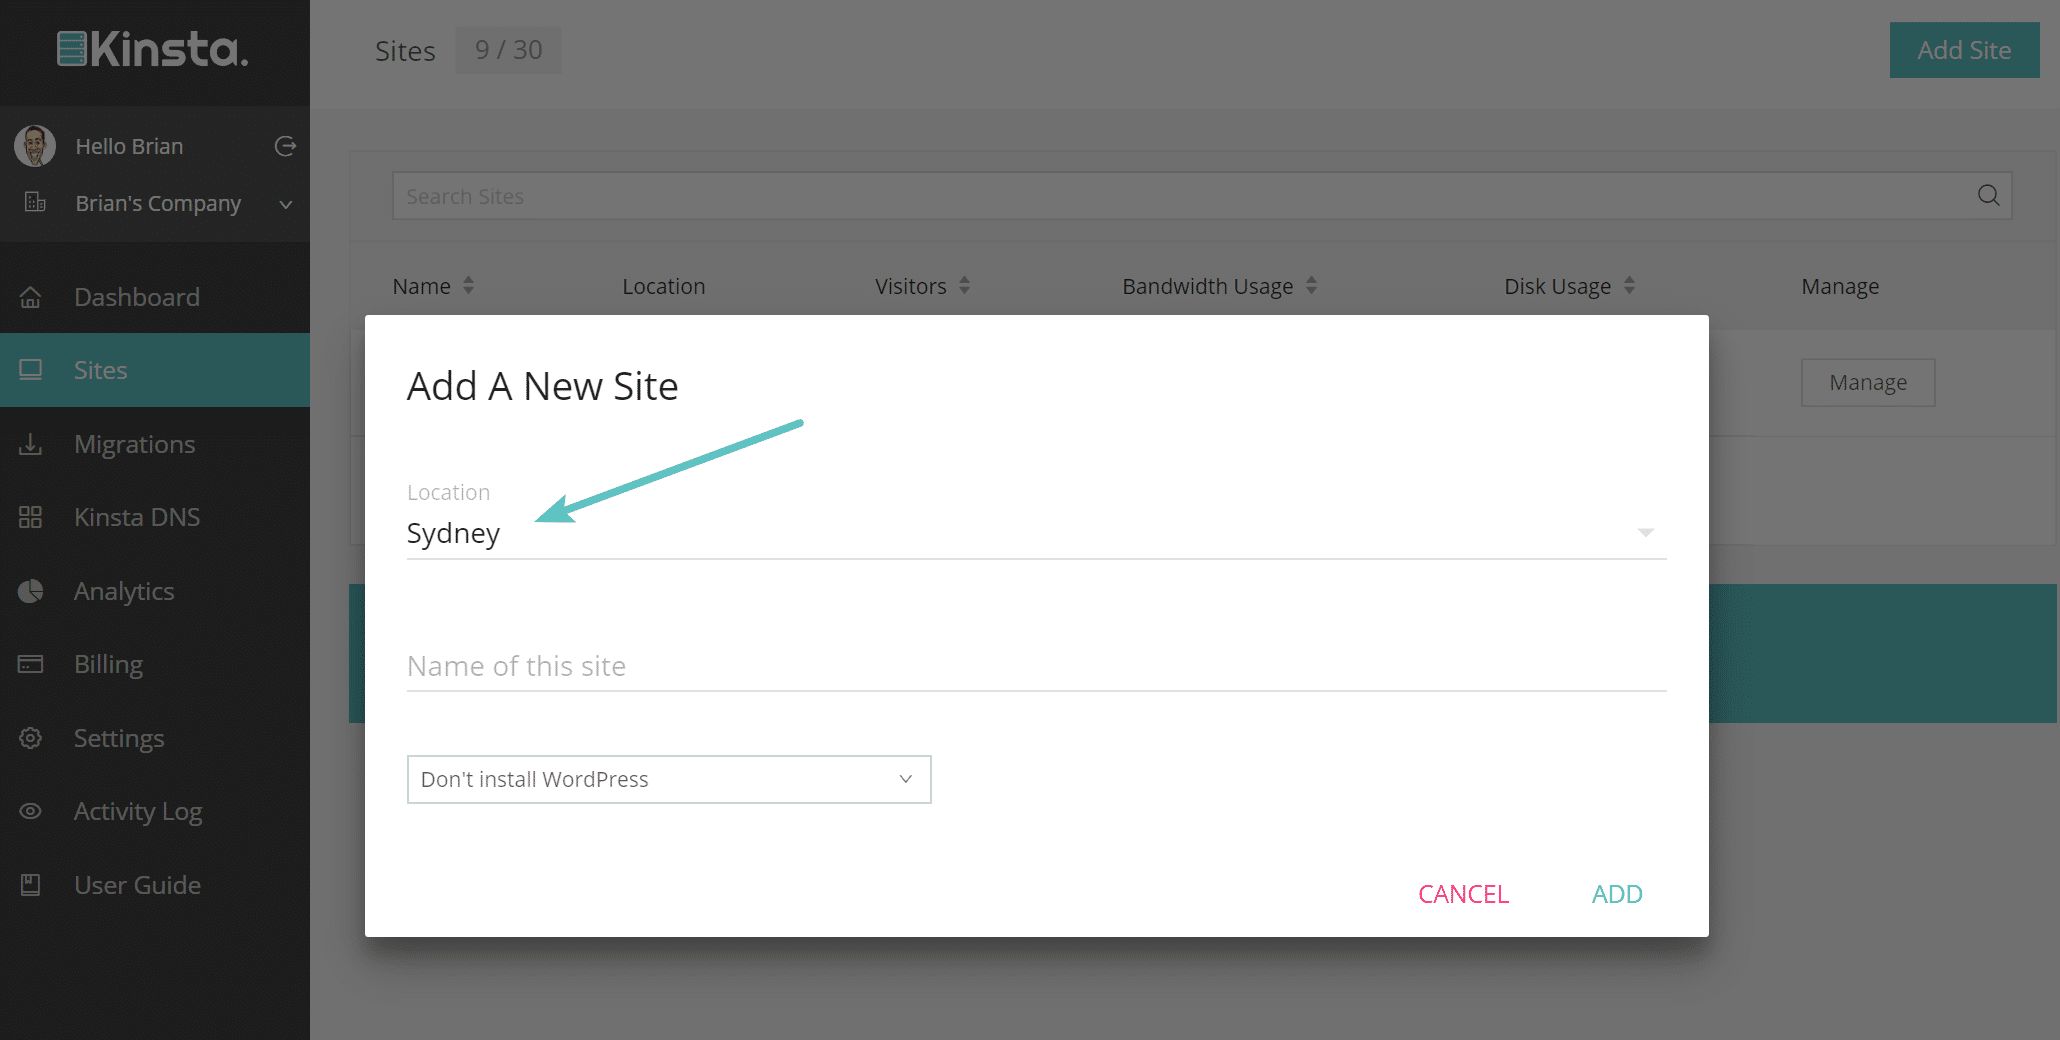Open Settings from the sidebar

click(155, 738)
